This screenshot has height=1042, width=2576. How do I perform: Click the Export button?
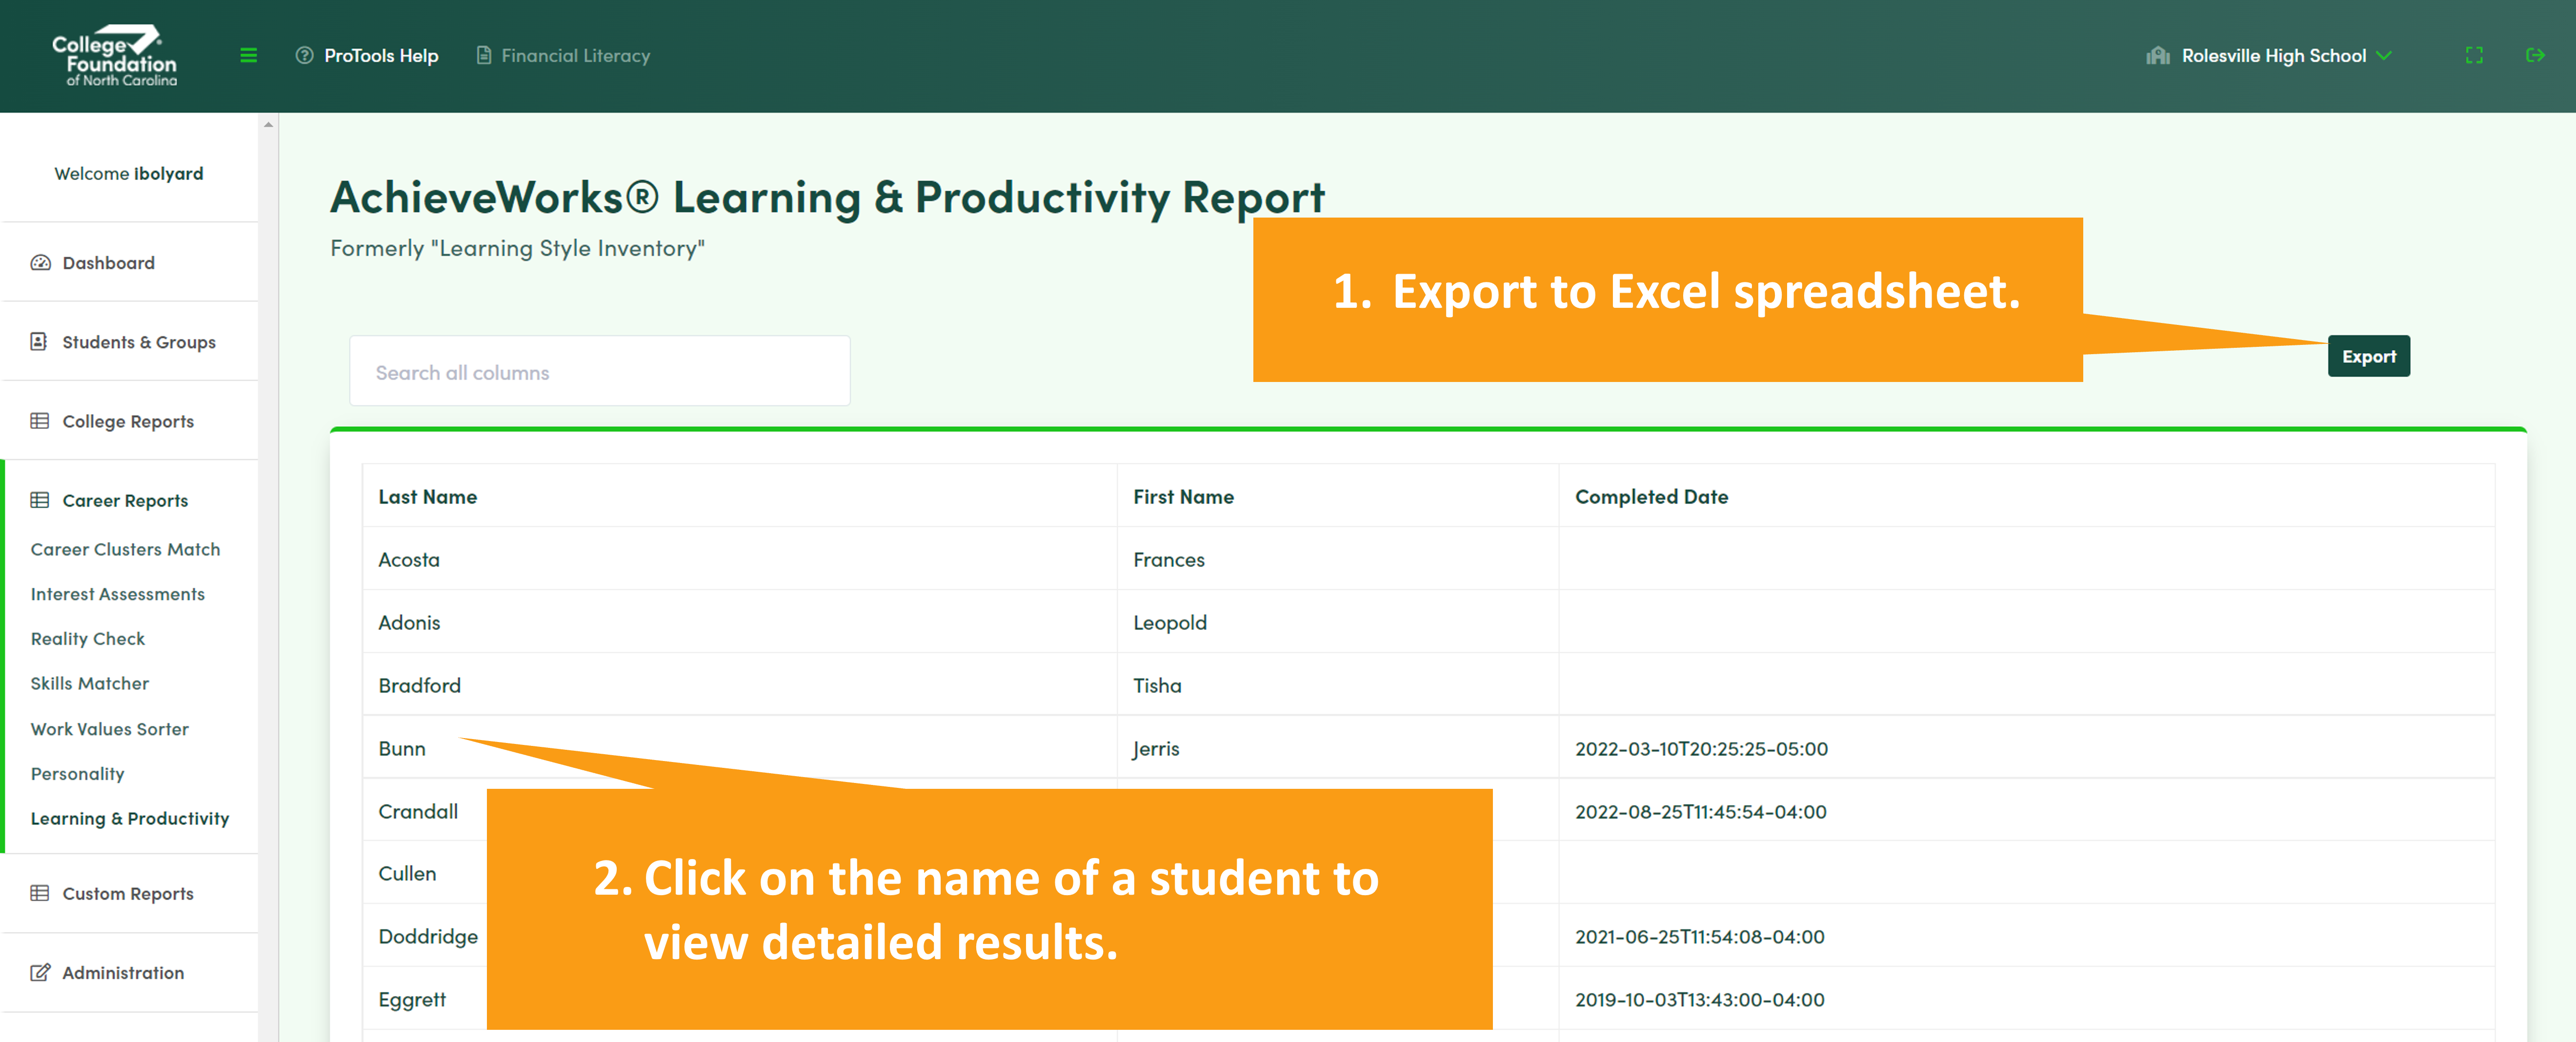click(2368, 356)
